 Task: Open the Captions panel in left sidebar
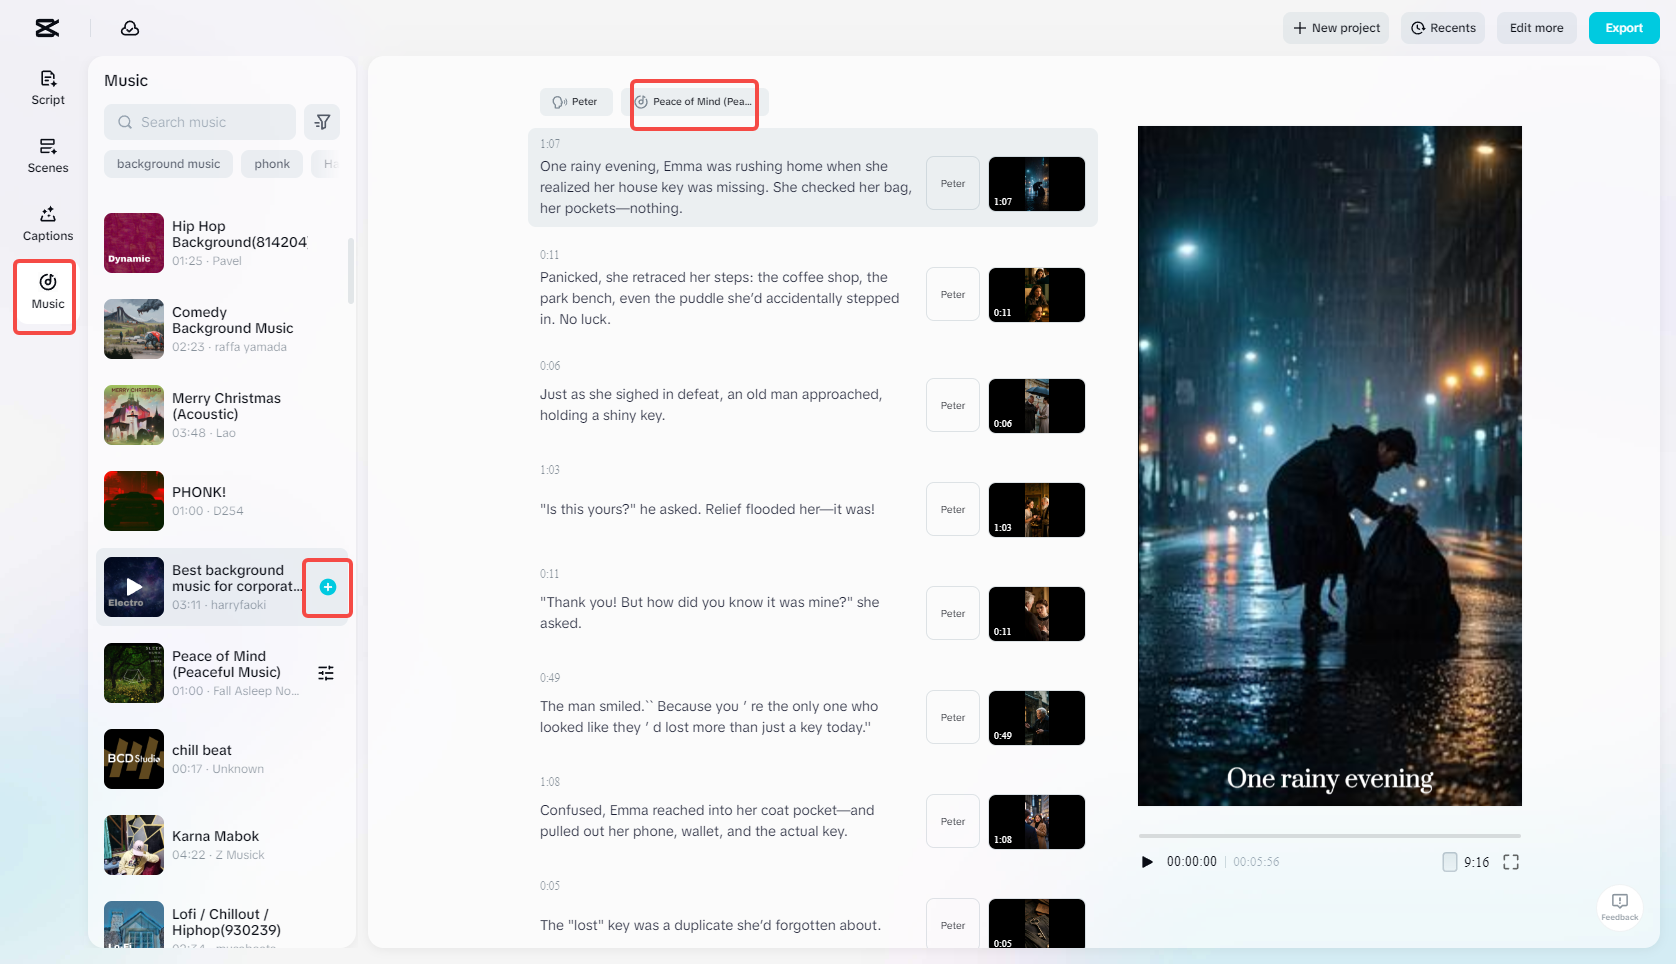(47, 223)
